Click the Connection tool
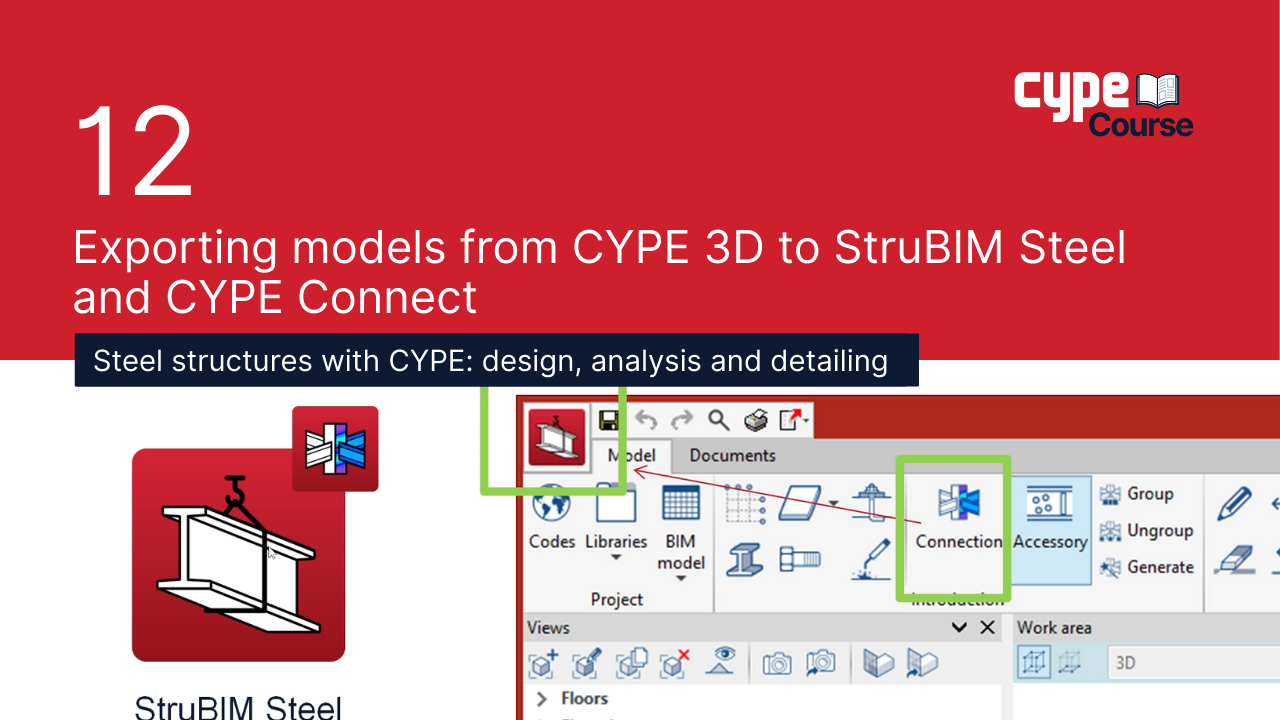The width and height of the screenshot is (1280, 720). coord(958,519)
